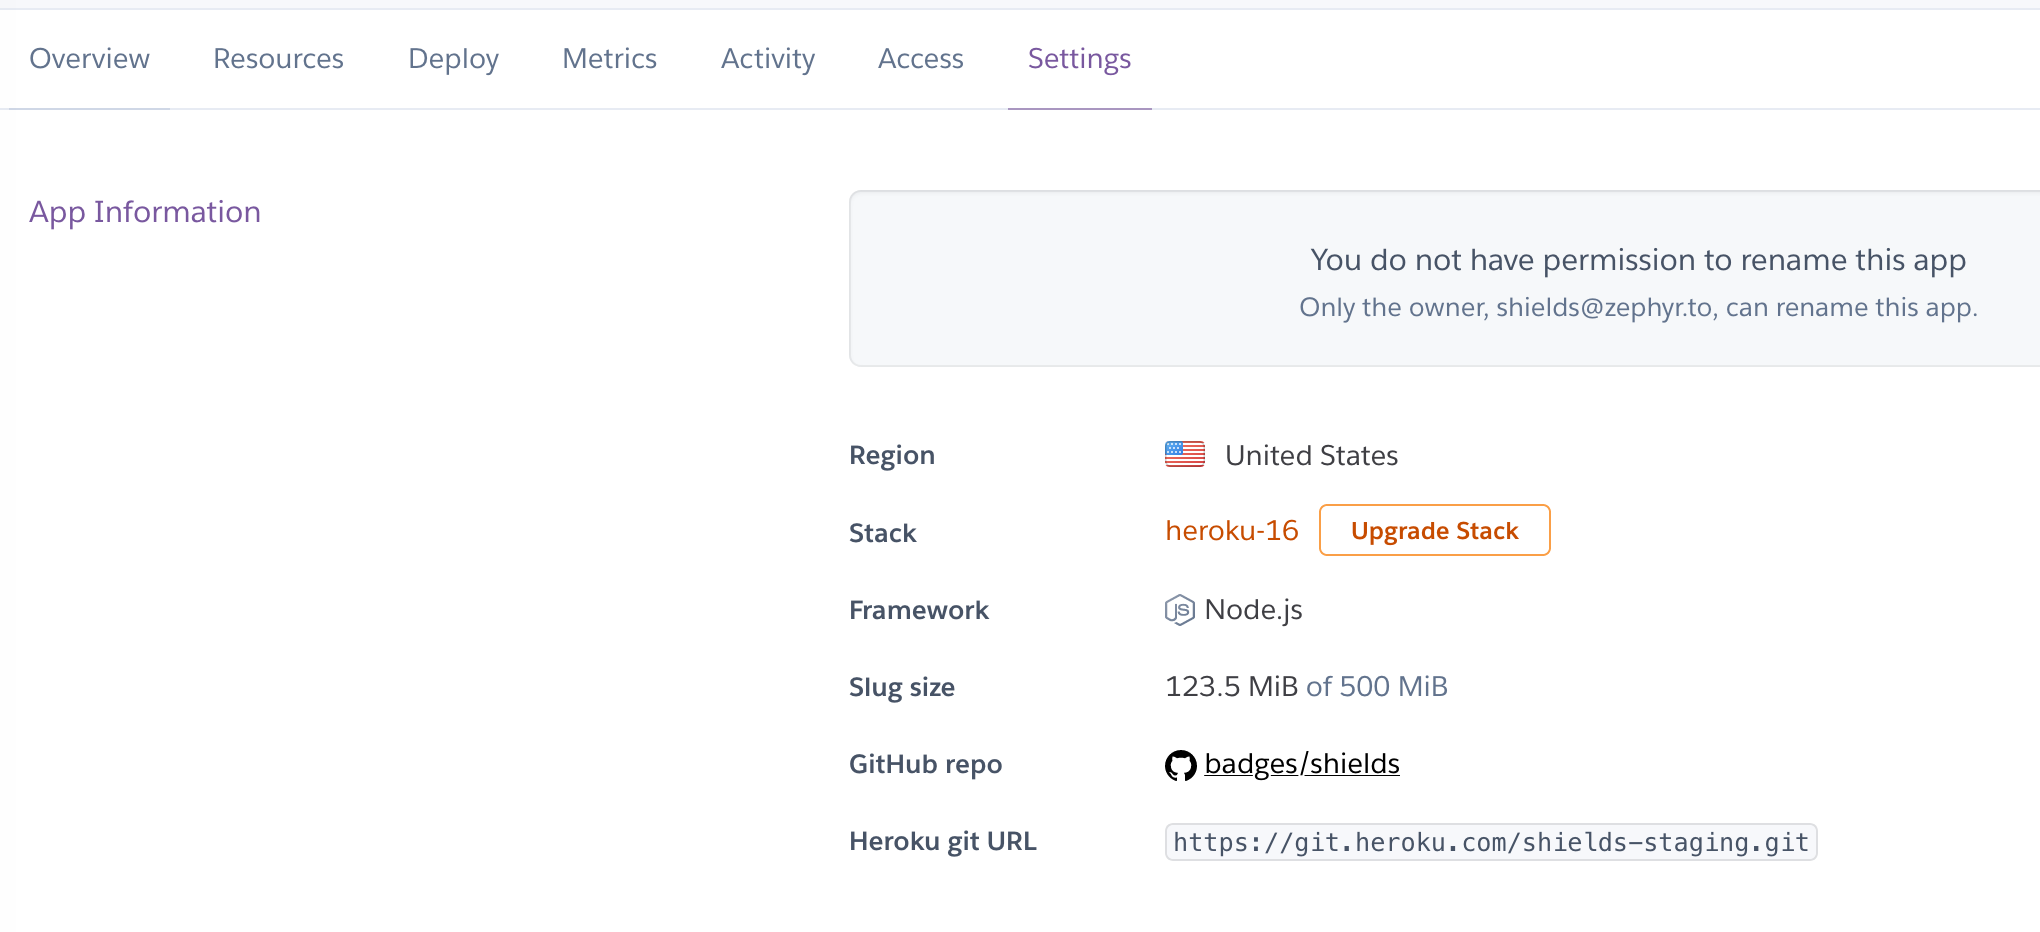Image resolution: width=2040 pixels, height=932 pixels.
Task: Click the Node.js hexagon icon
Action: (x=1179, y=610)
